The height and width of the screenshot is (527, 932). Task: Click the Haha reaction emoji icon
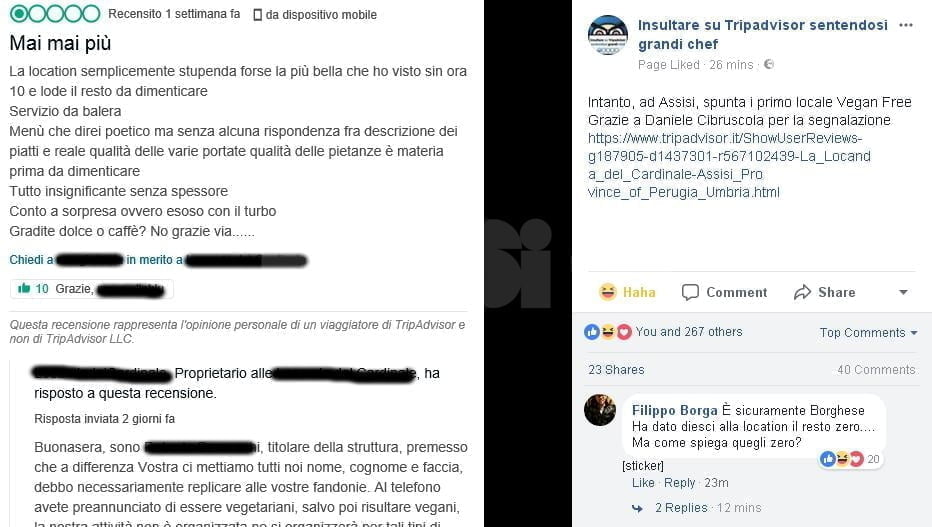[x=607, y=292]
